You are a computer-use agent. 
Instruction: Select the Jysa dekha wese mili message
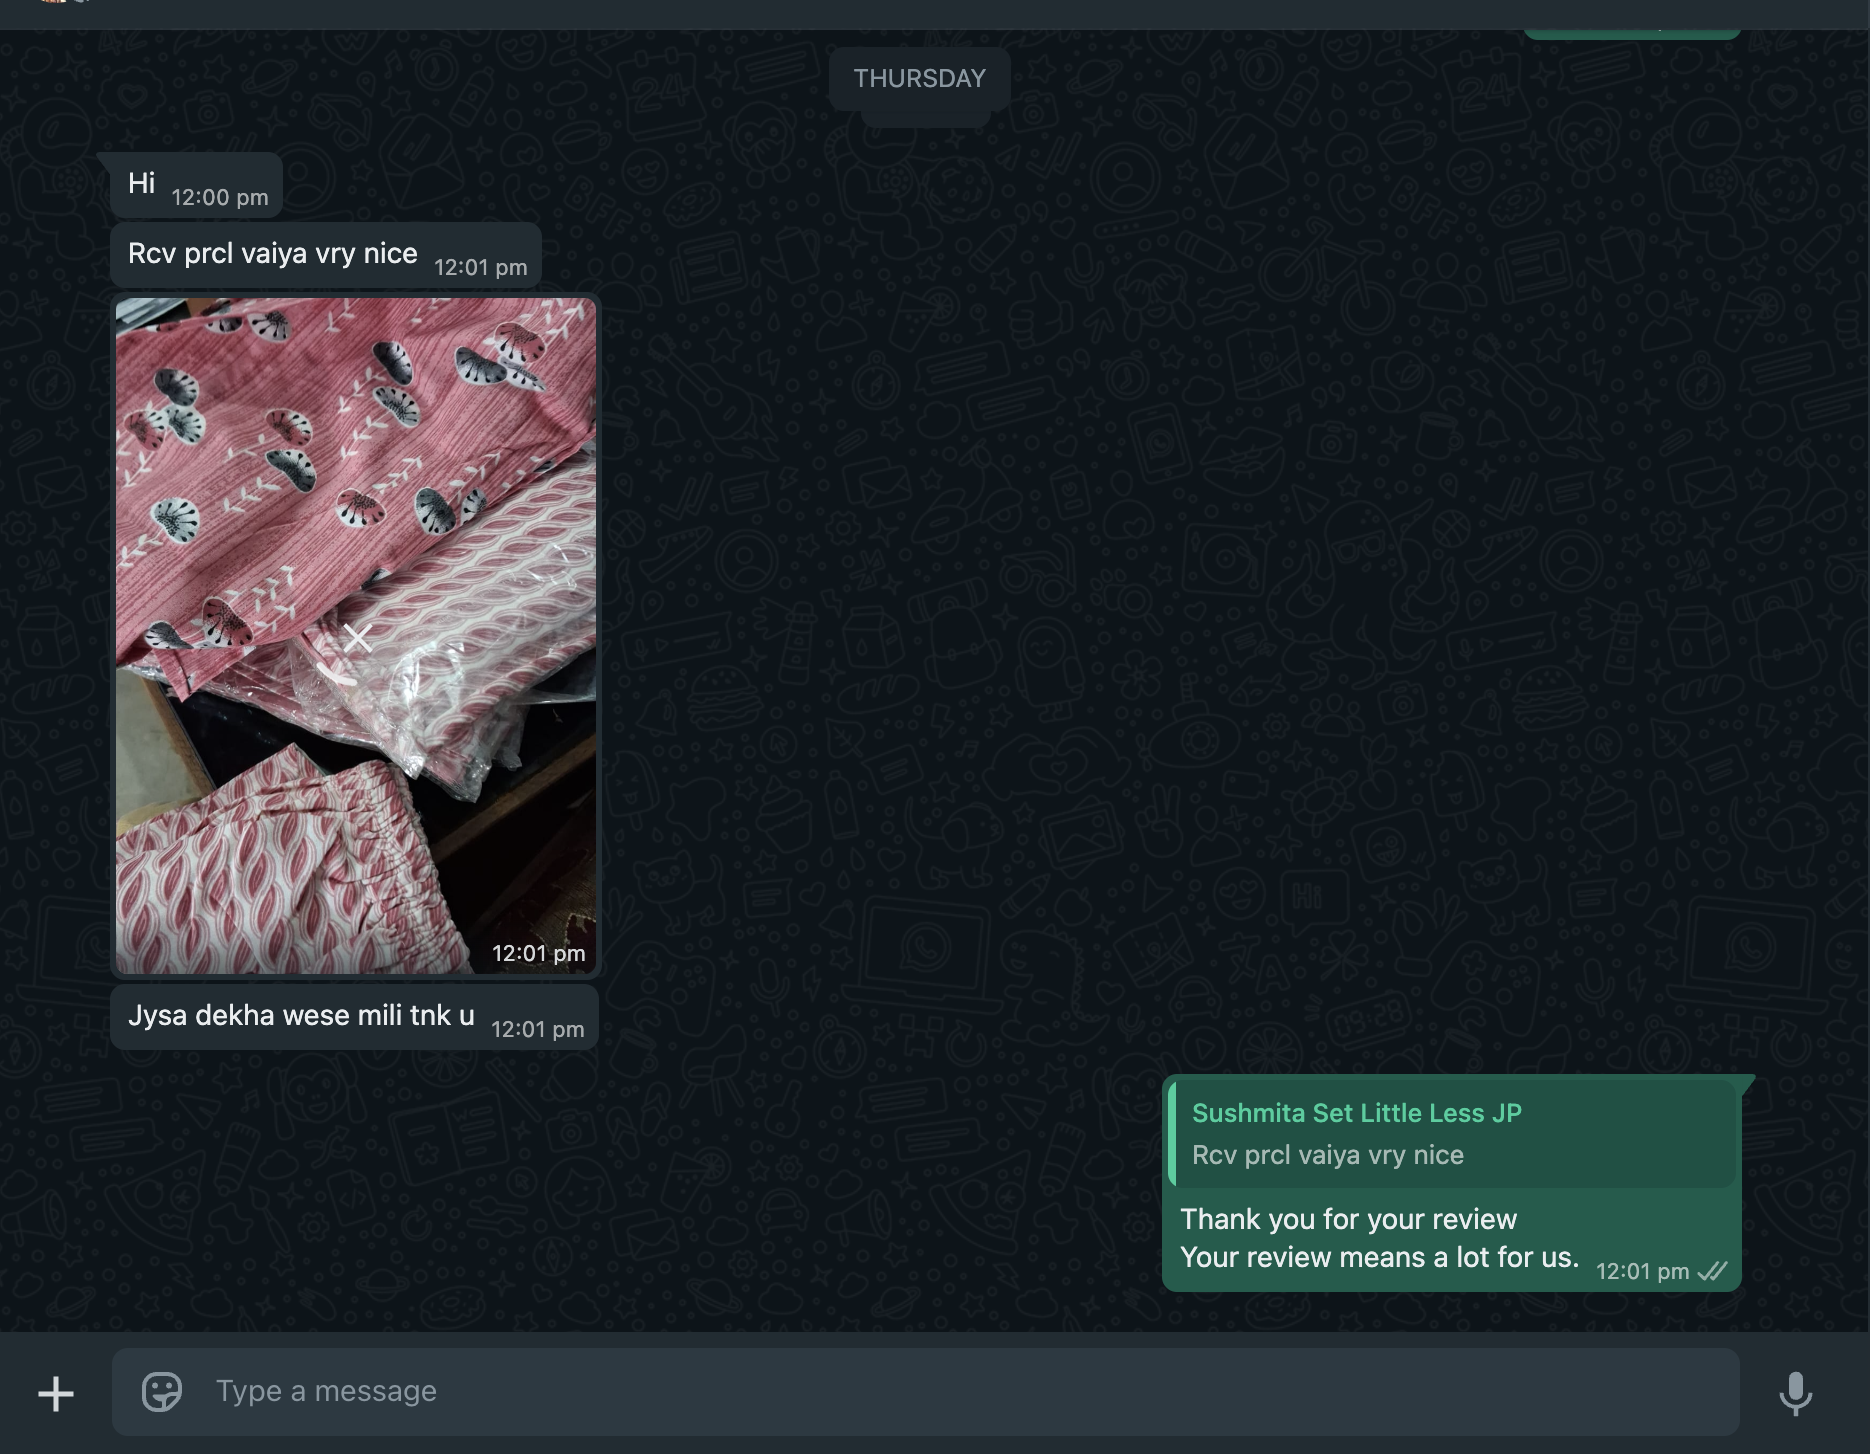[x=300, y=1016]
